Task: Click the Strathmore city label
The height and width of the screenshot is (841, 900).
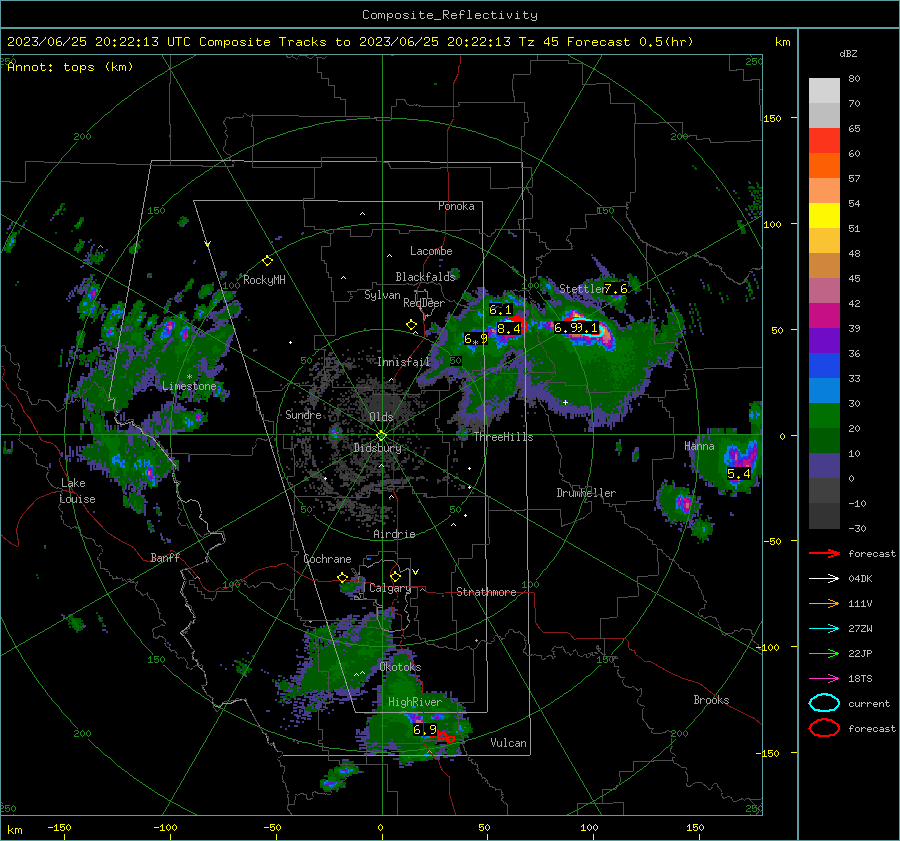Action: 486,592
